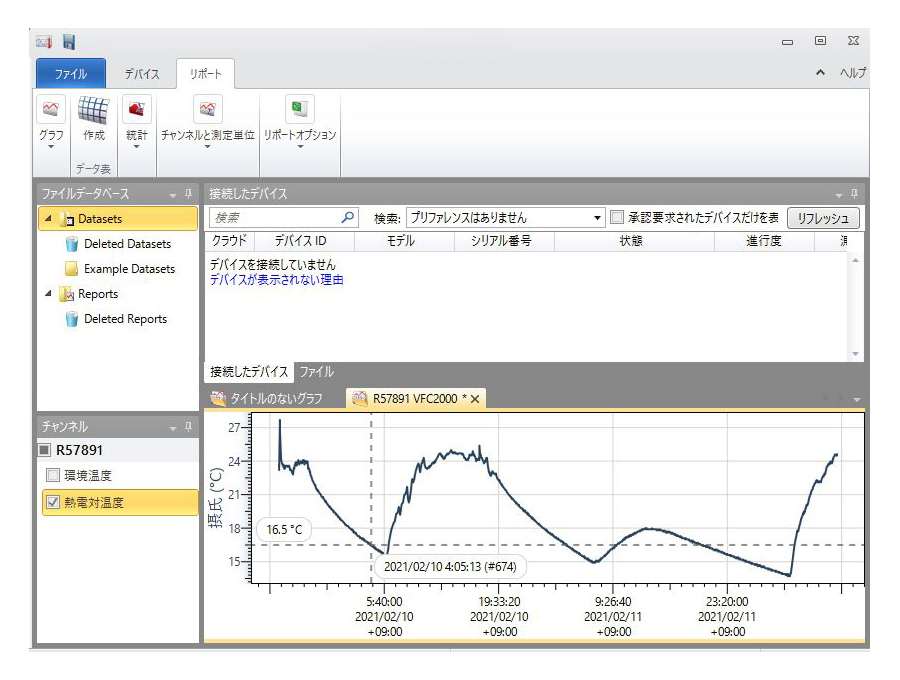Click the 作成 data table icon
The image size is (900, 680).
click(x=93, y=110)
